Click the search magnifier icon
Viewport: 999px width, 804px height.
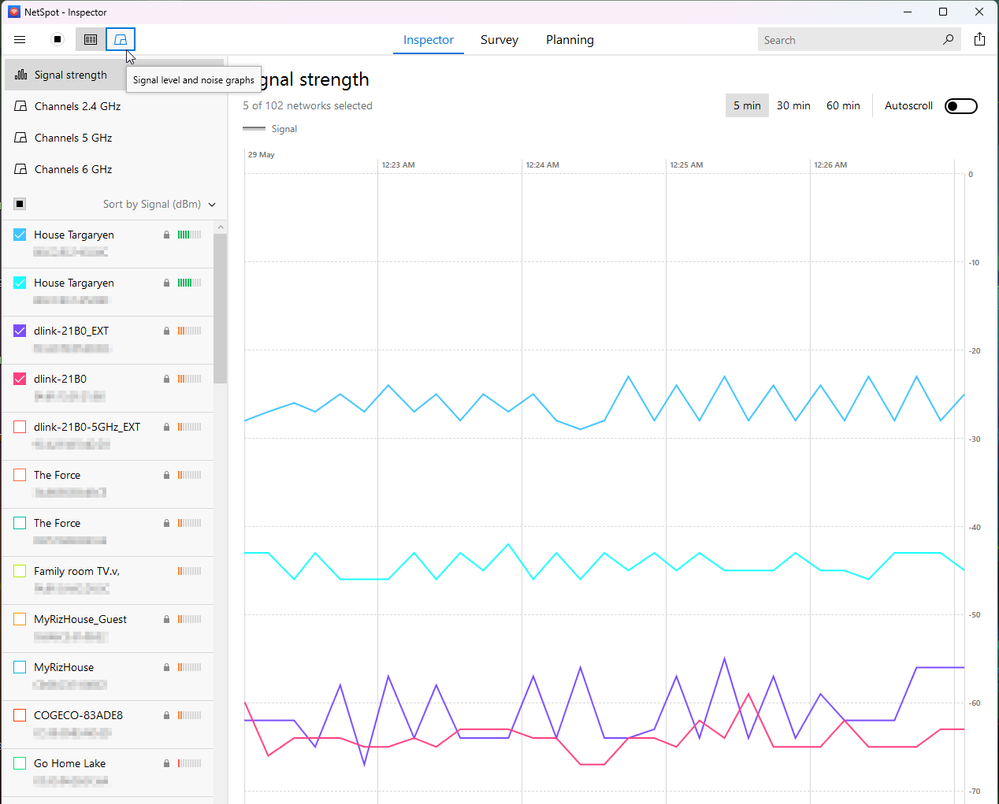pyautogui.click(x=948, y=40)
